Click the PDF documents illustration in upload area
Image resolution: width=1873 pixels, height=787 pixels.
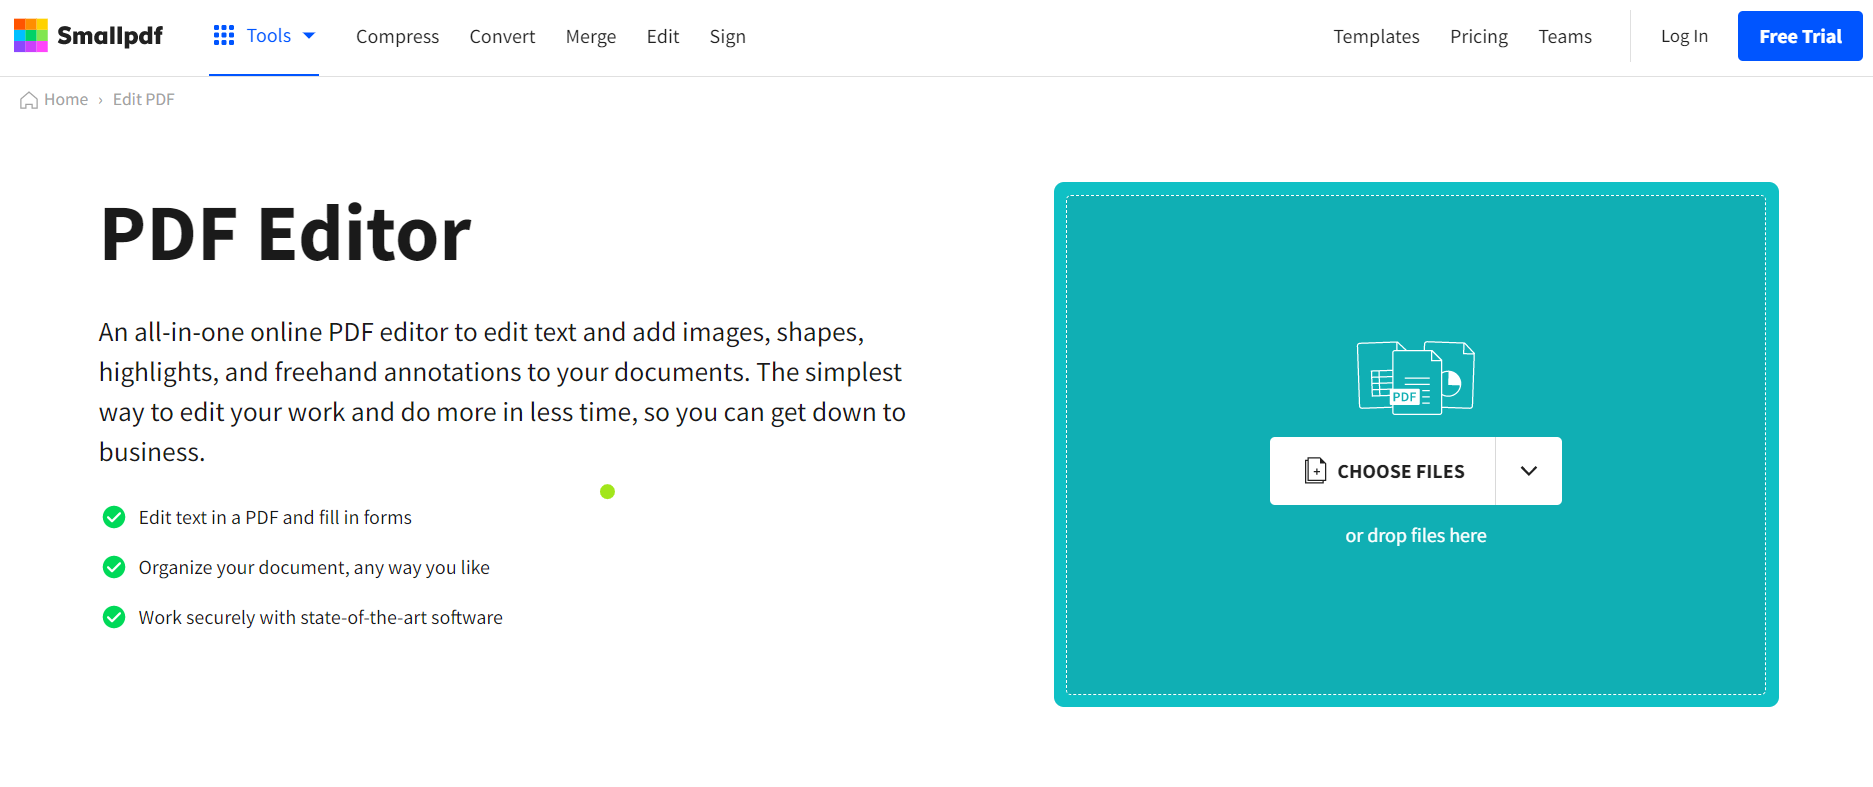coord(1415,377)
